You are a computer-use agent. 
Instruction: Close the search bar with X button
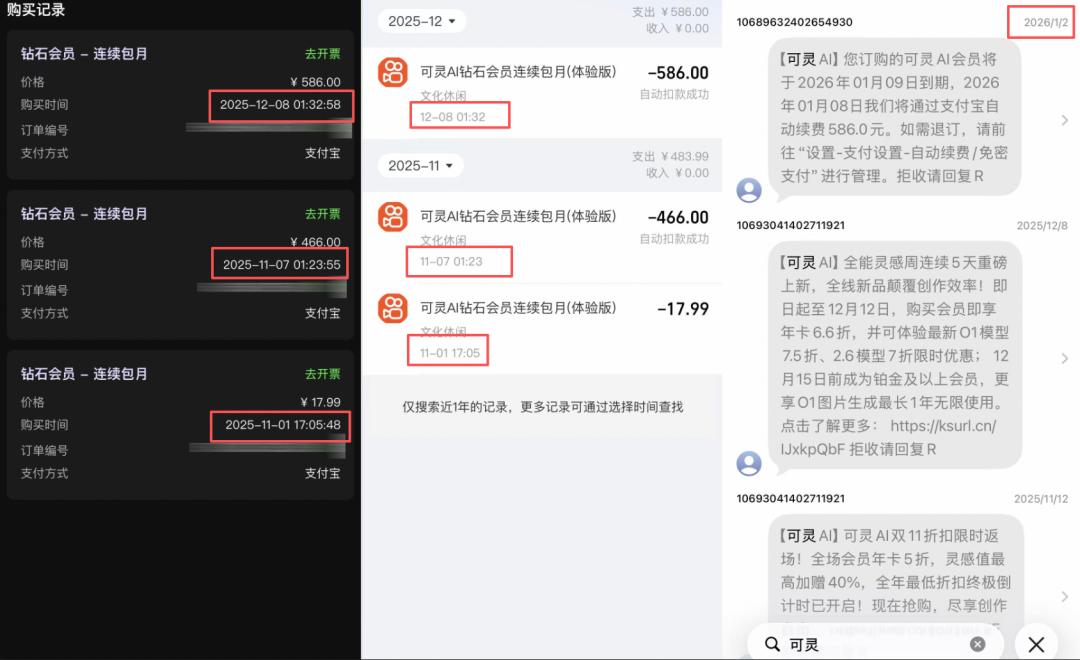[1036, 644]
